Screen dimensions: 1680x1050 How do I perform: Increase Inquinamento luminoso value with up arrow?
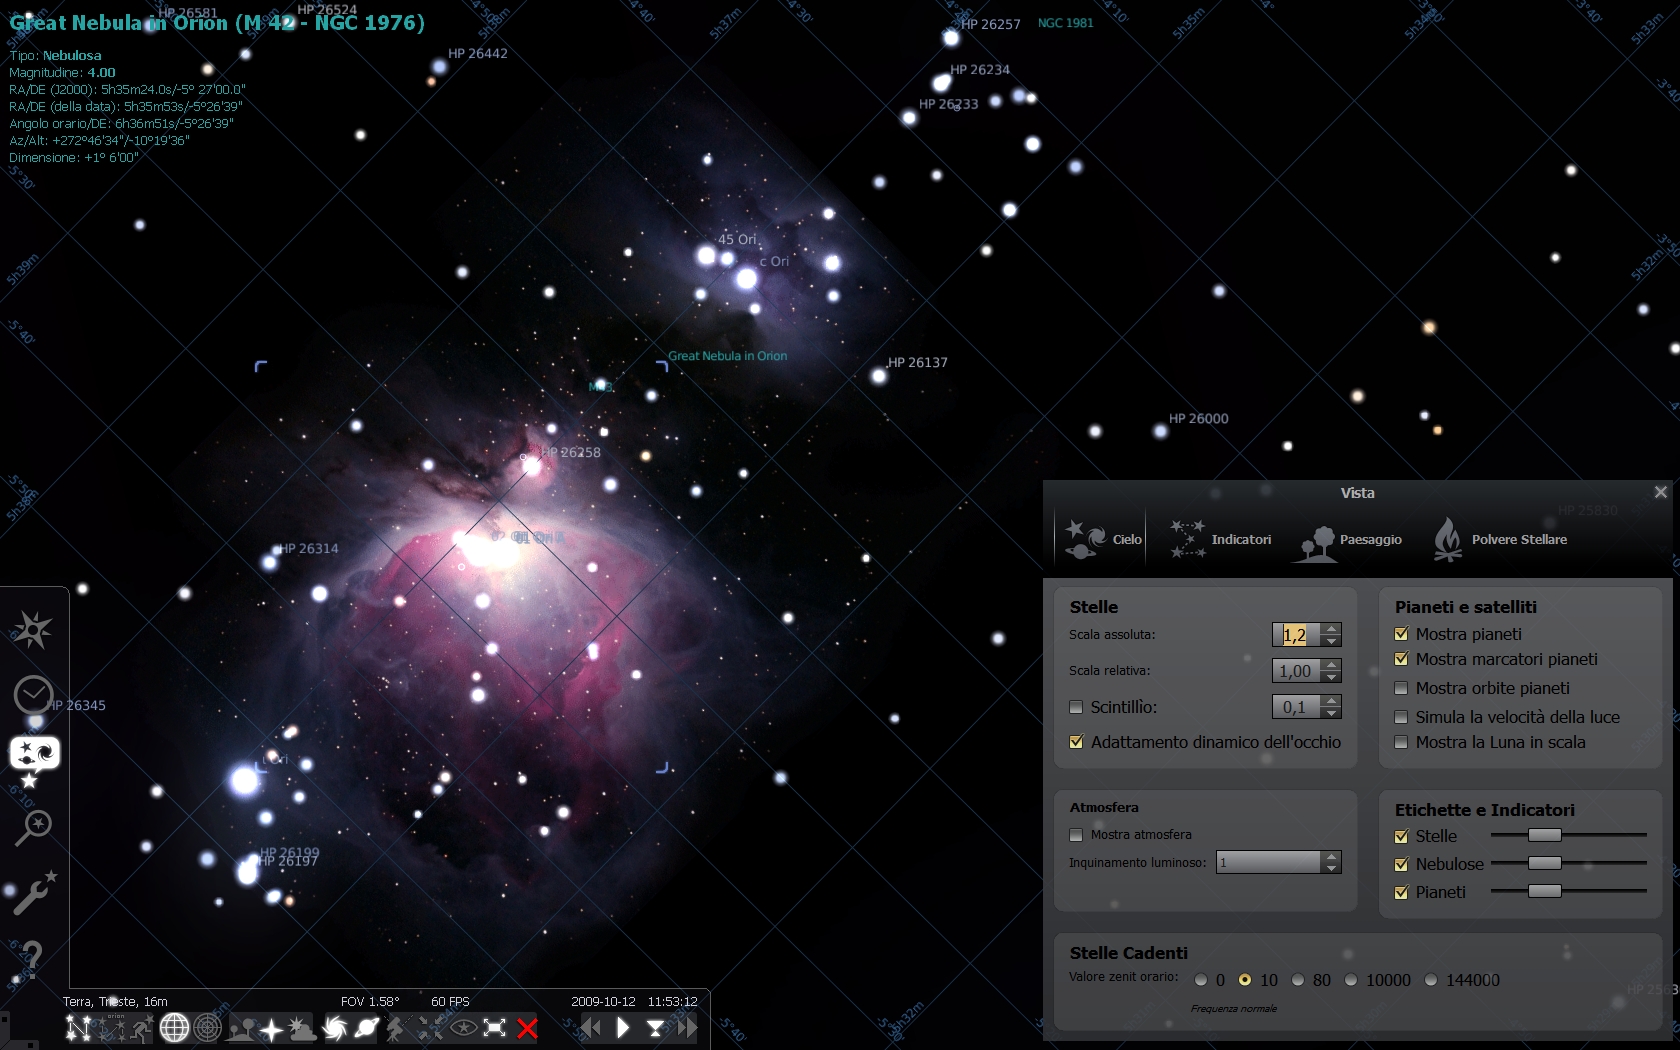pyautogui.click(x=1331, y=856)
